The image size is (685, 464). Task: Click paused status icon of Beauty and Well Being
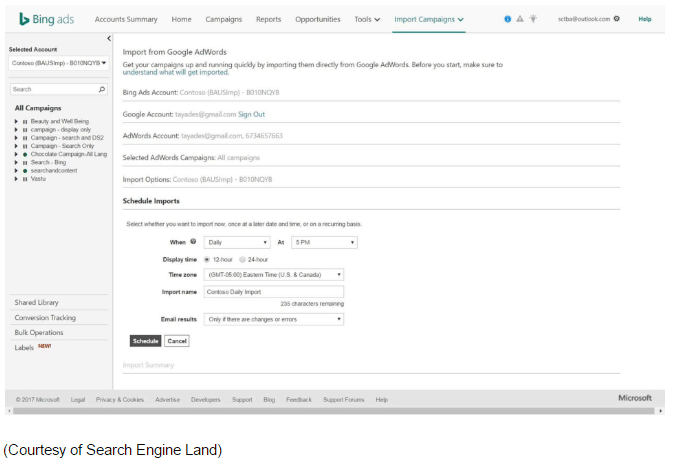pyautogui.click(x=25, y=121)
